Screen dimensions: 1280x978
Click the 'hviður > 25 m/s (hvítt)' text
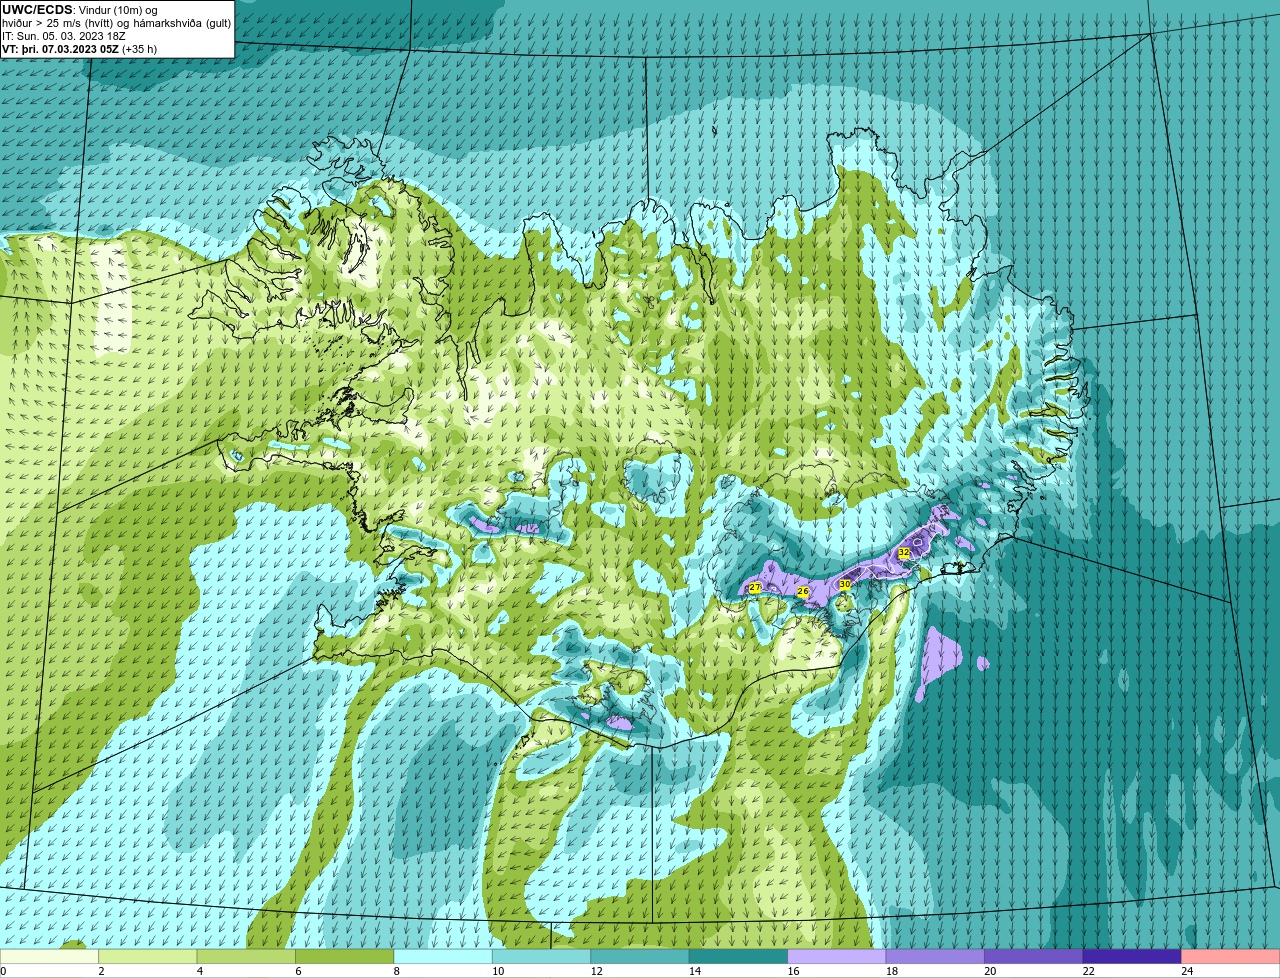58,22
